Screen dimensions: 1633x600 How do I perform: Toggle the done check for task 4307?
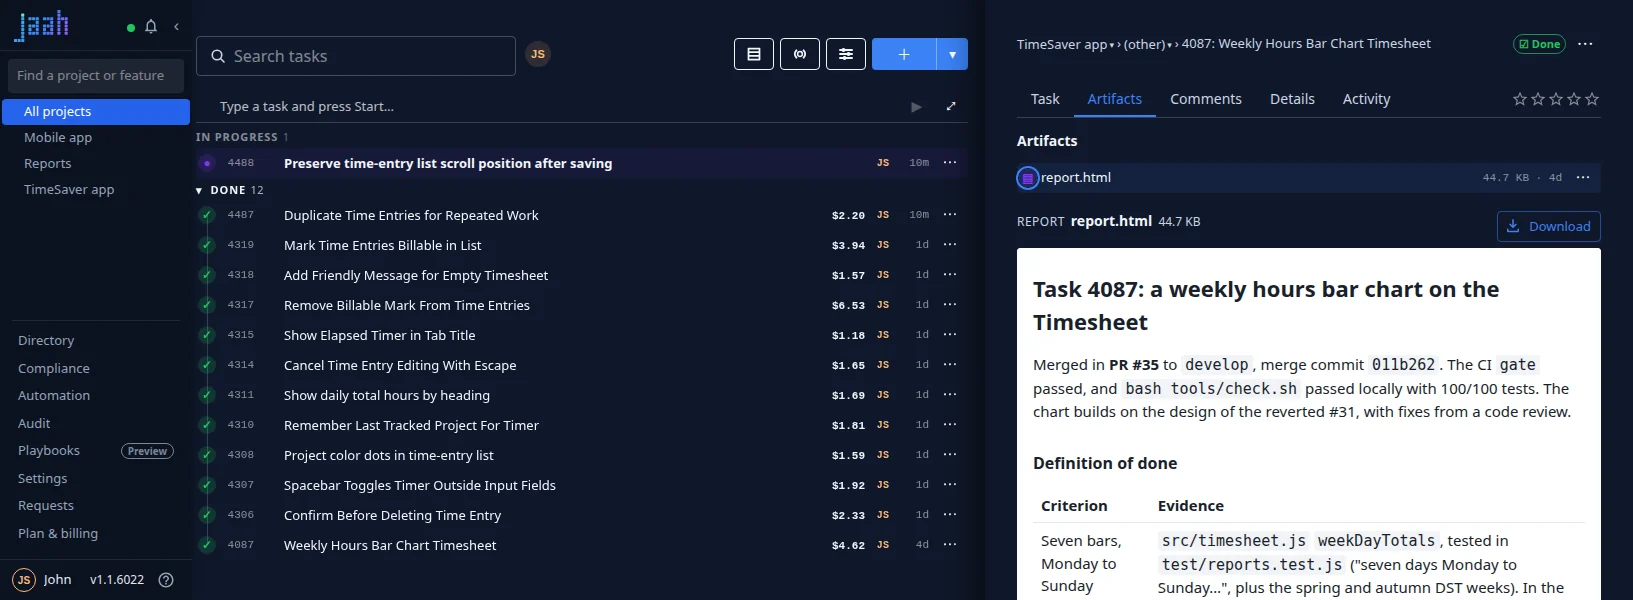pyautogui.click(x=207, y=485)
